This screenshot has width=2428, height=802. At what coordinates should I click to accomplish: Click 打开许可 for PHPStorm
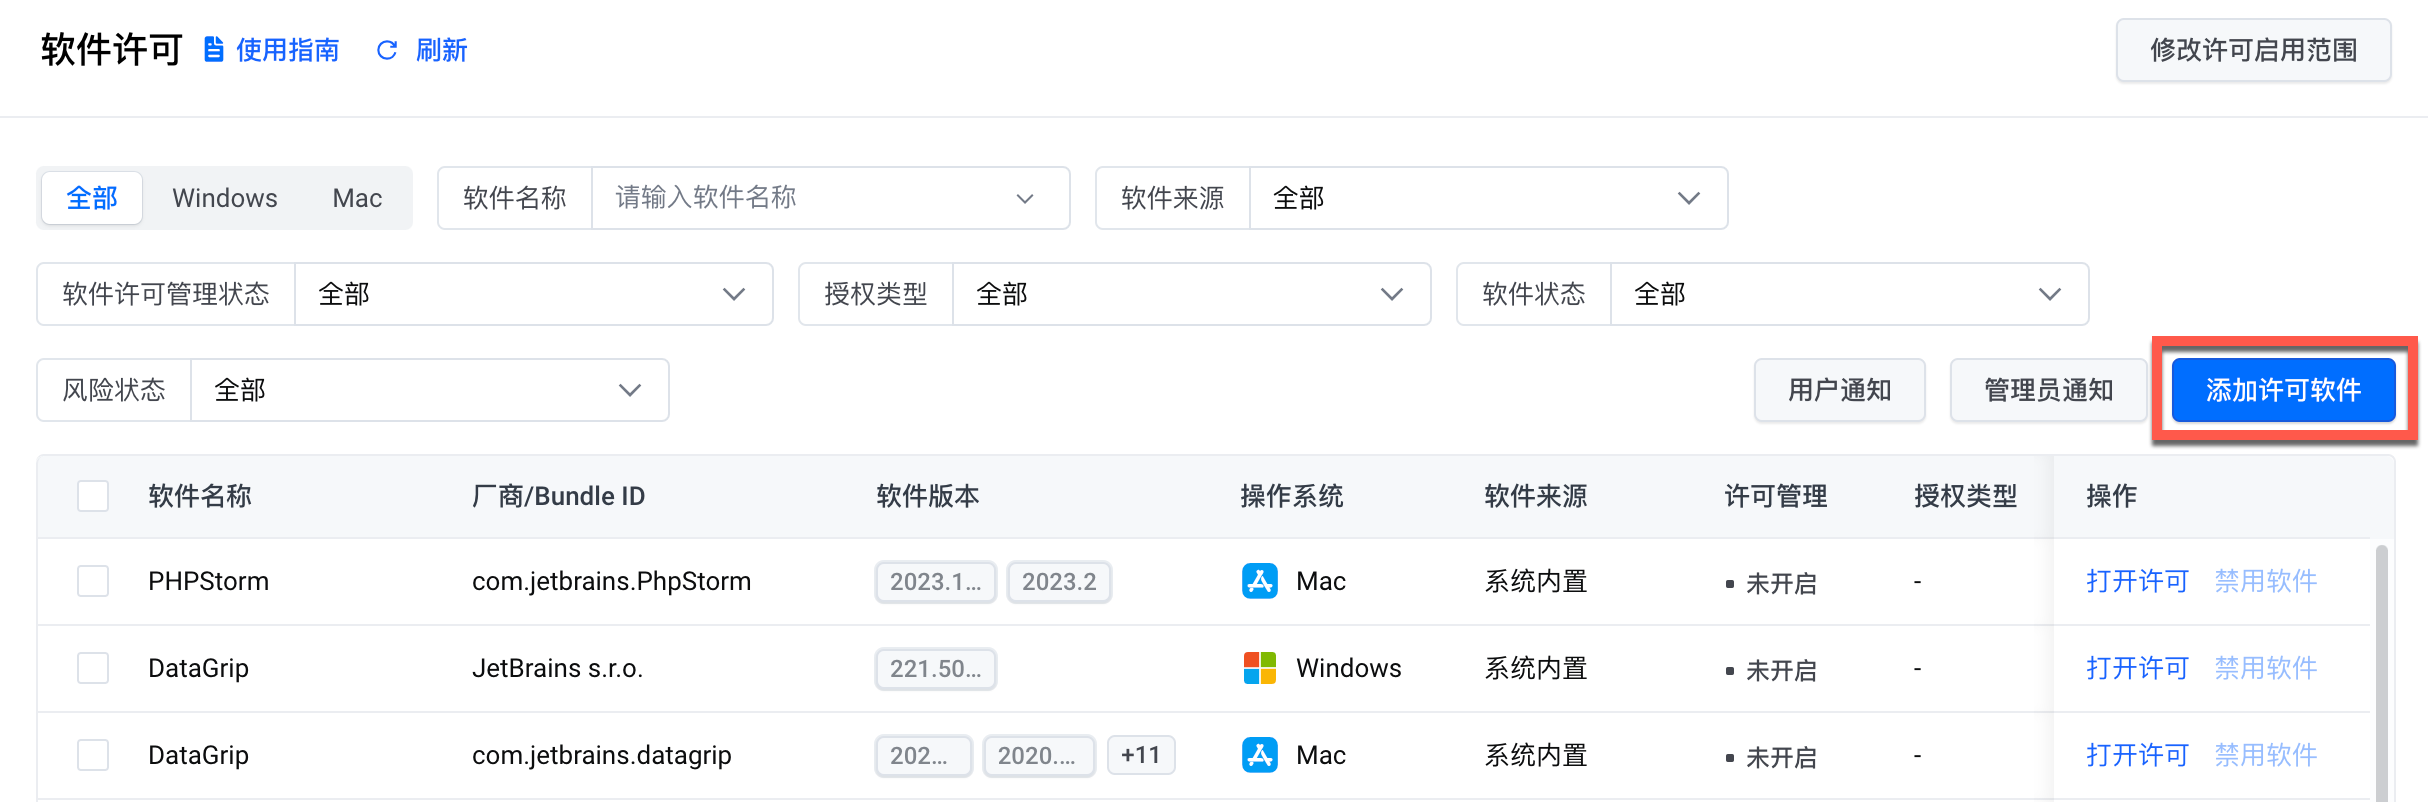pyautogui.click(x=2137, y=581)
